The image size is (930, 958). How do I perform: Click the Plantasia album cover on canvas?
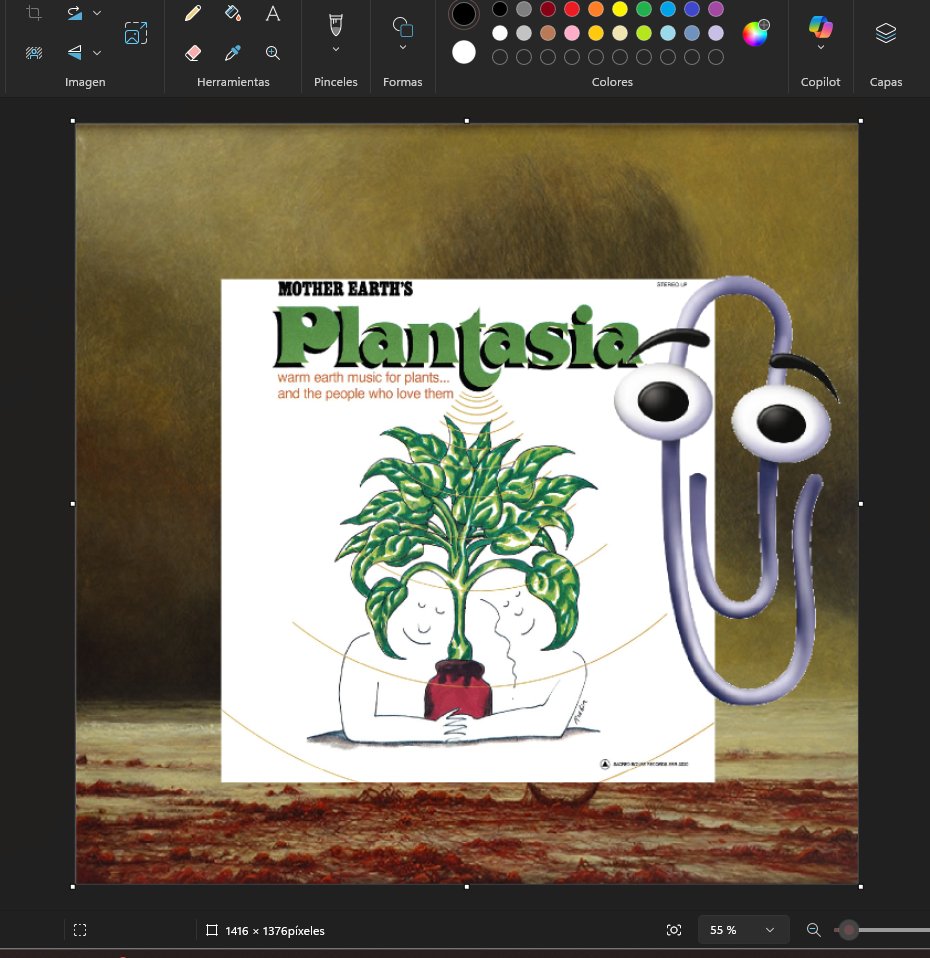(467, 530)
